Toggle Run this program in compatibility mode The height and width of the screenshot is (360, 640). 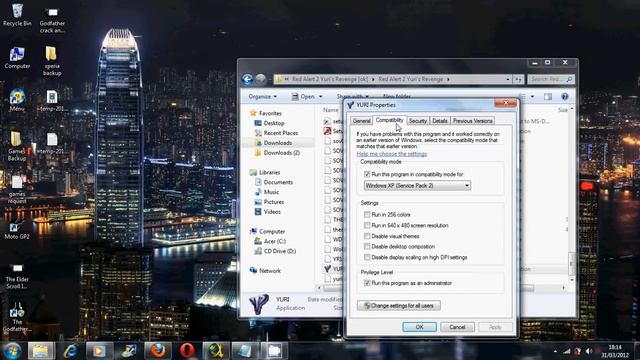367,174
